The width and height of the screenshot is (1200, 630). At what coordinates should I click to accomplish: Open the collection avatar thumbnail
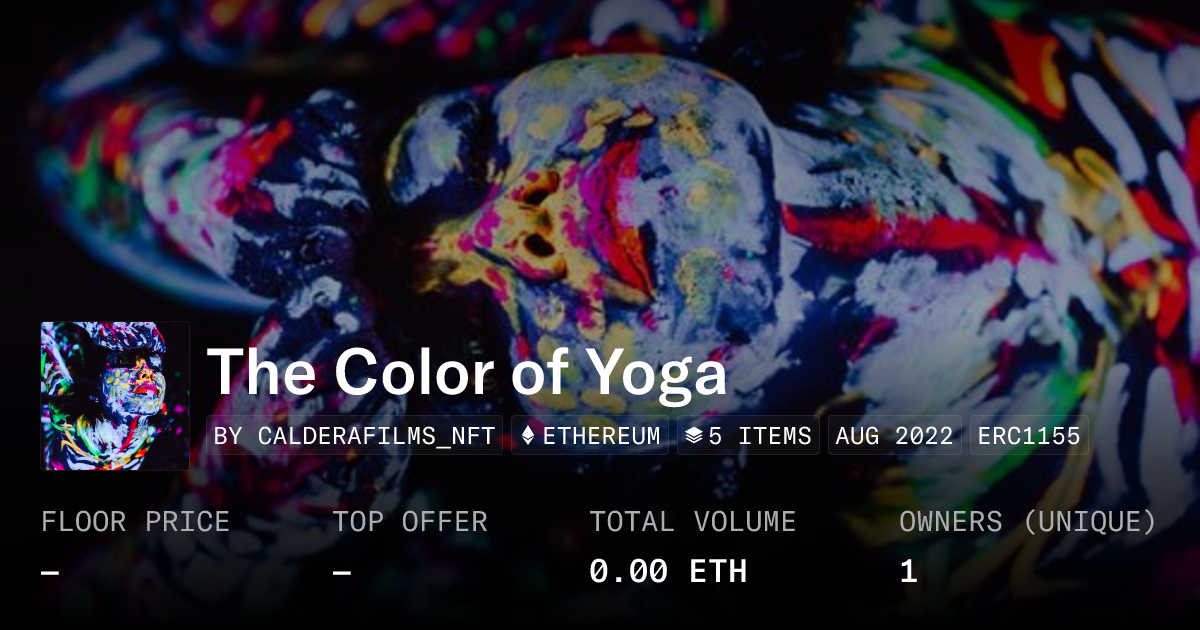[x=115, y=396]
